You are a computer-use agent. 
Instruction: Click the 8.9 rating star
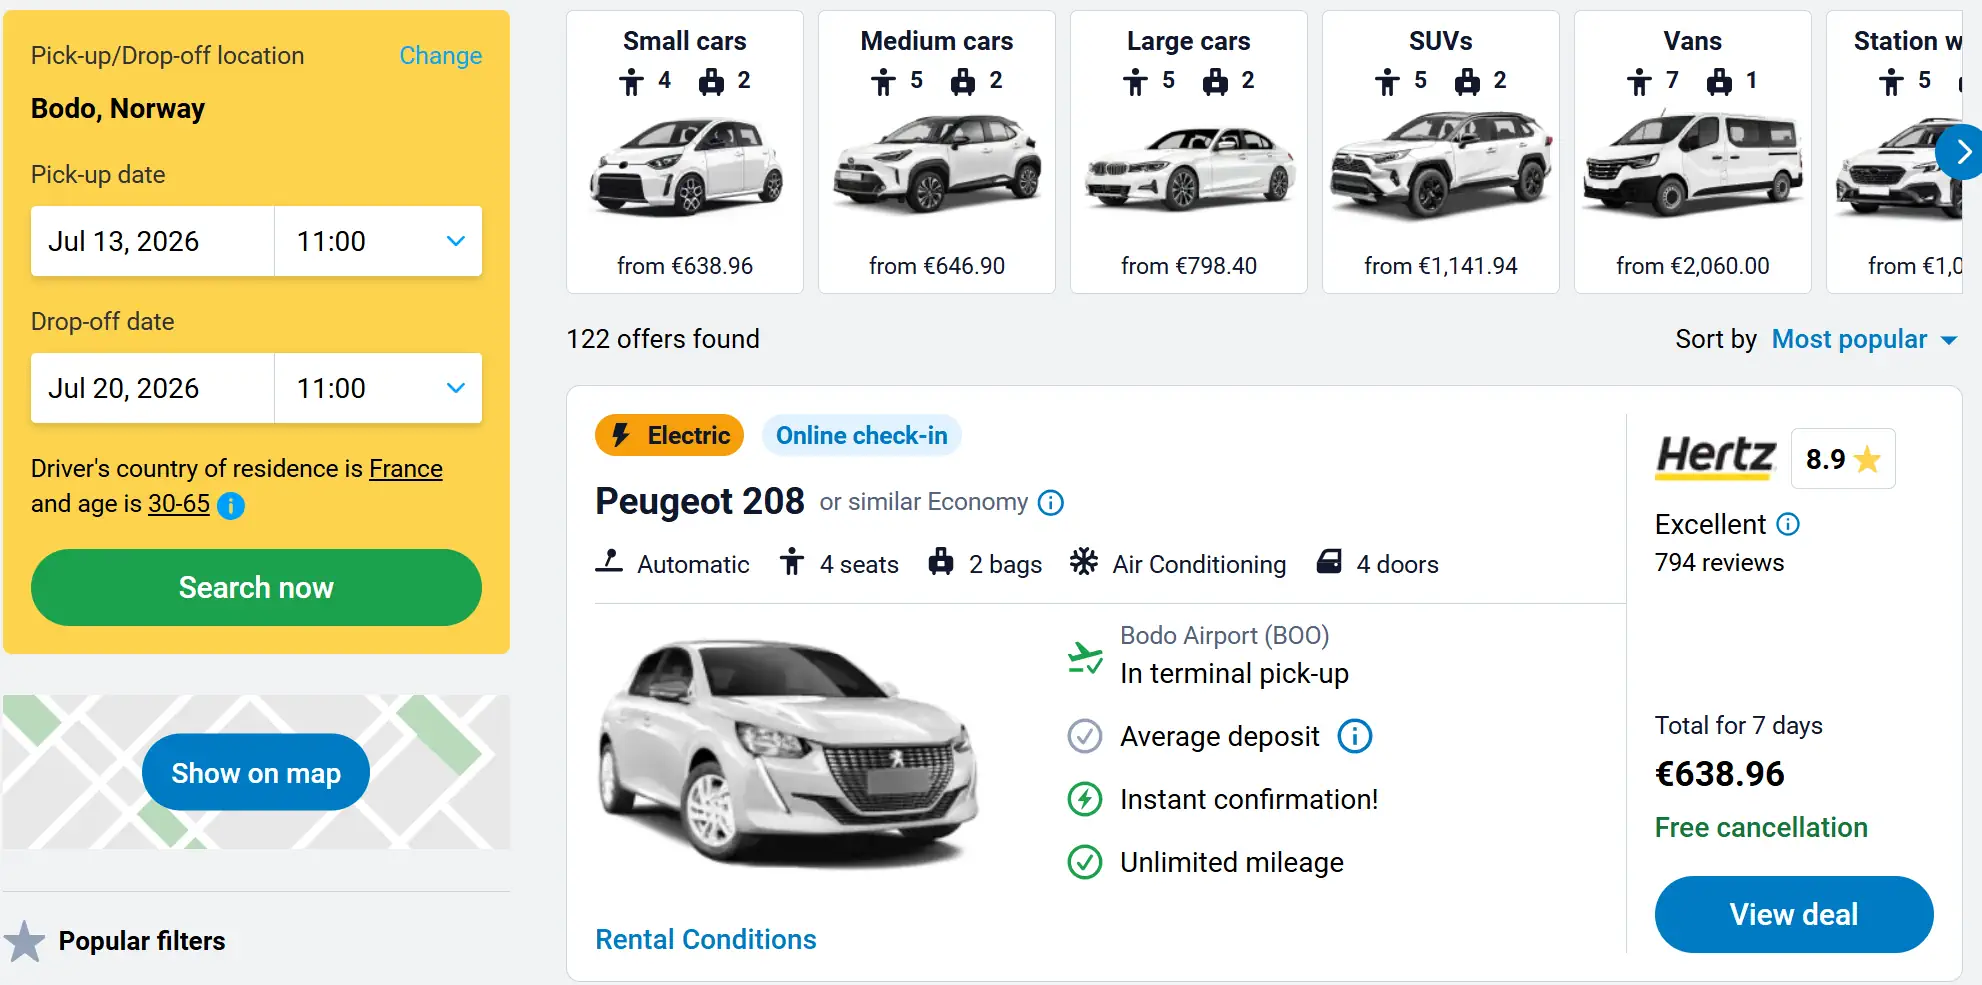(x=1866, y=459)
